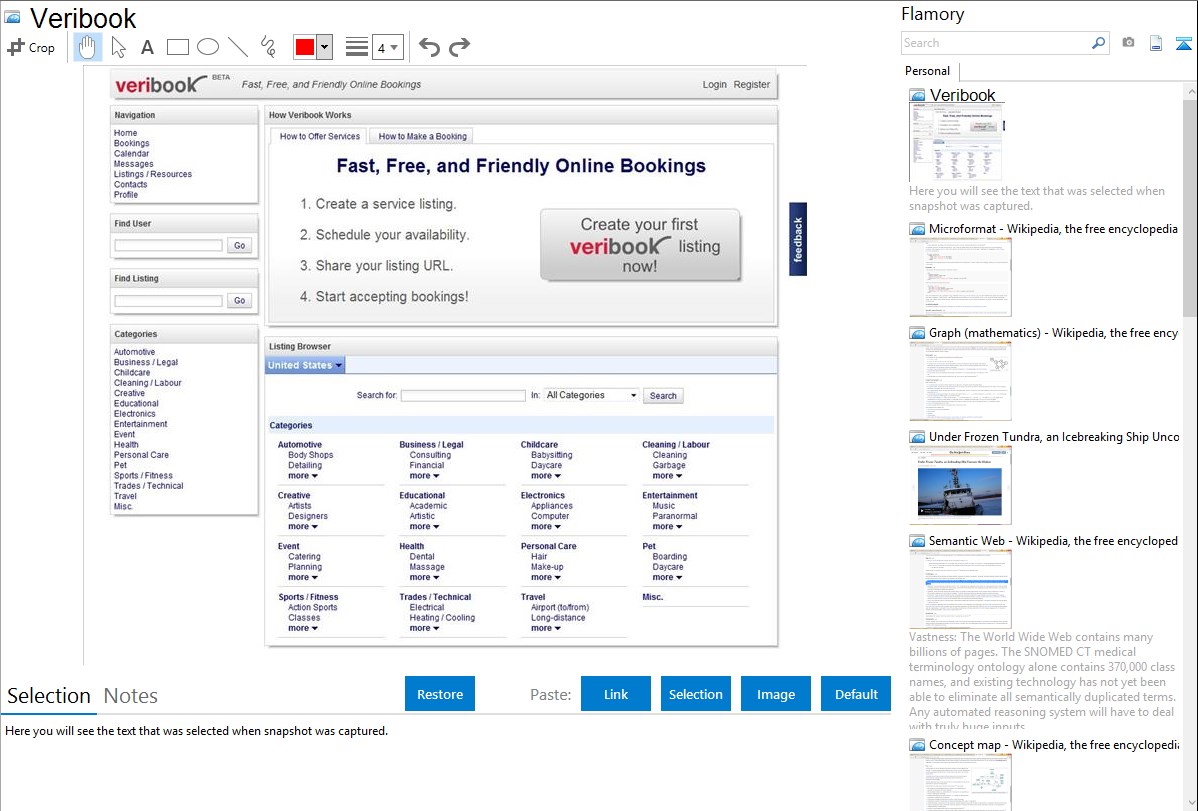Click Go next to Find Listing field

tap(239, 300)
